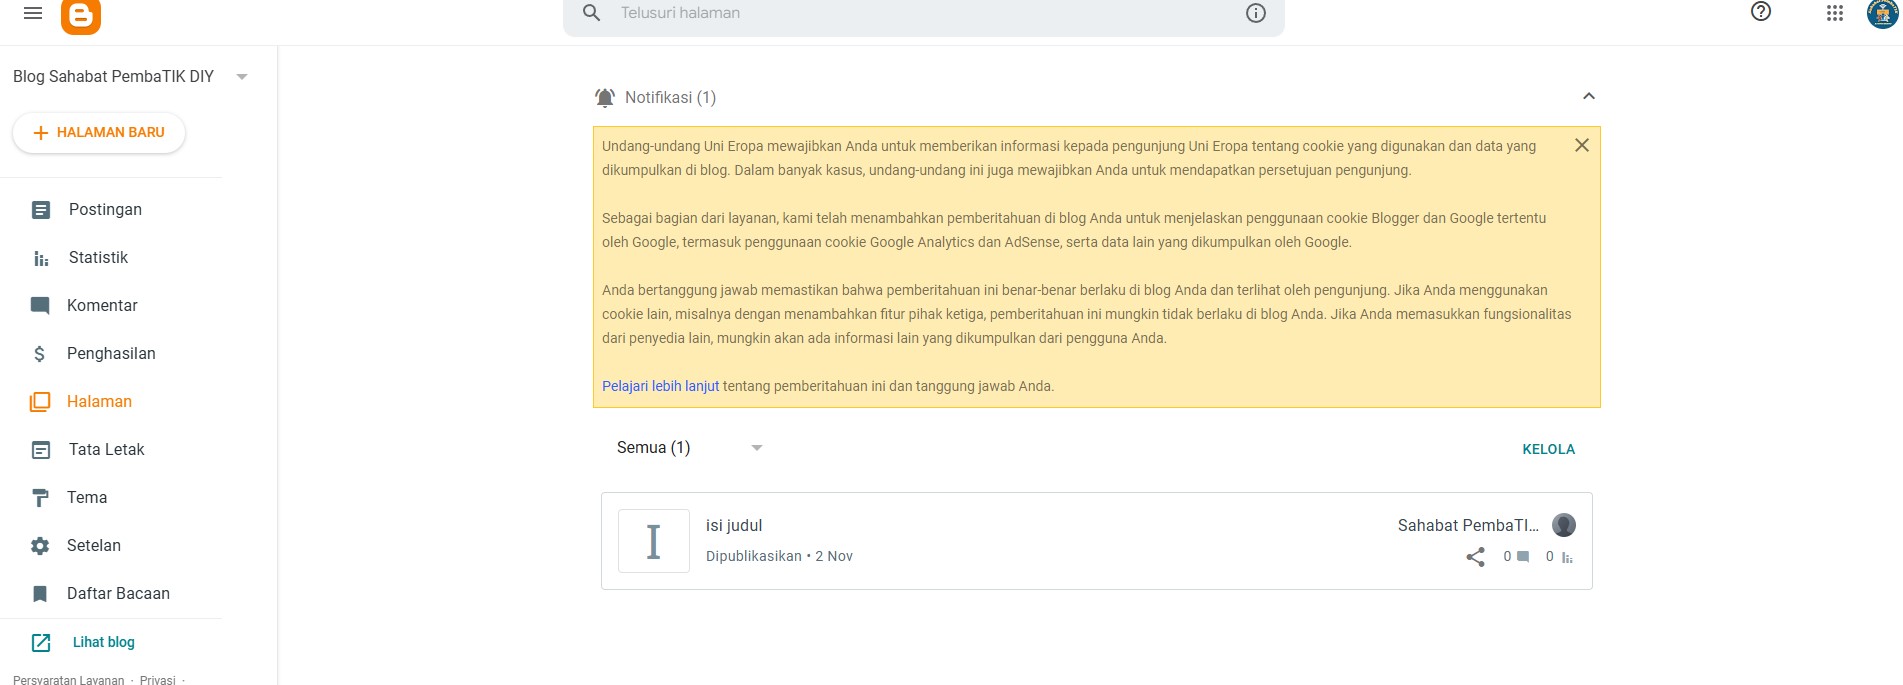The height and width of the screenshot is (685, 1903).
Task: Open the Google apps grid
Action: (1834, 13)
